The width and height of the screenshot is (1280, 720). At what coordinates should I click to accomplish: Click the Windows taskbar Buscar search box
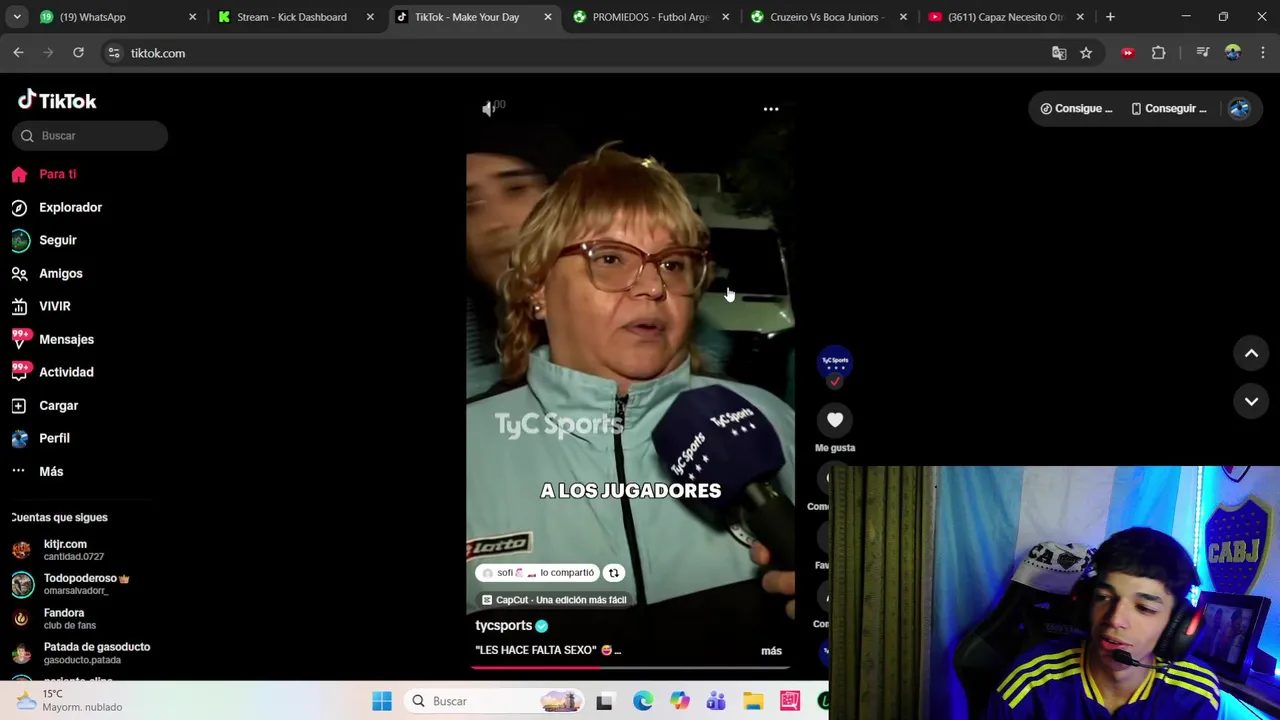495,701
